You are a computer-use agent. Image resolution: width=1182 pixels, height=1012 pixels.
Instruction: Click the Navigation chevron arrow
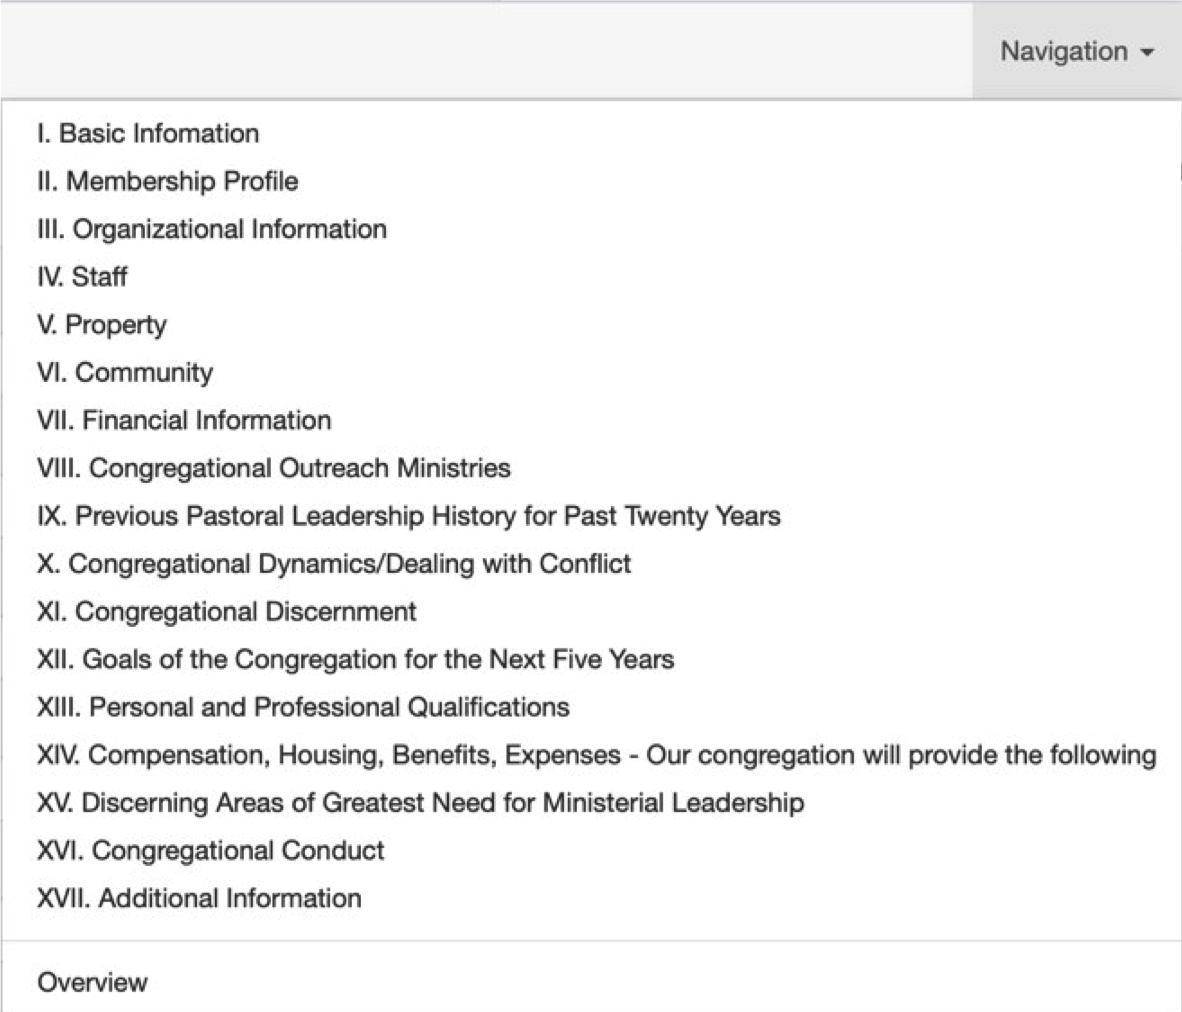point(1147,54)
